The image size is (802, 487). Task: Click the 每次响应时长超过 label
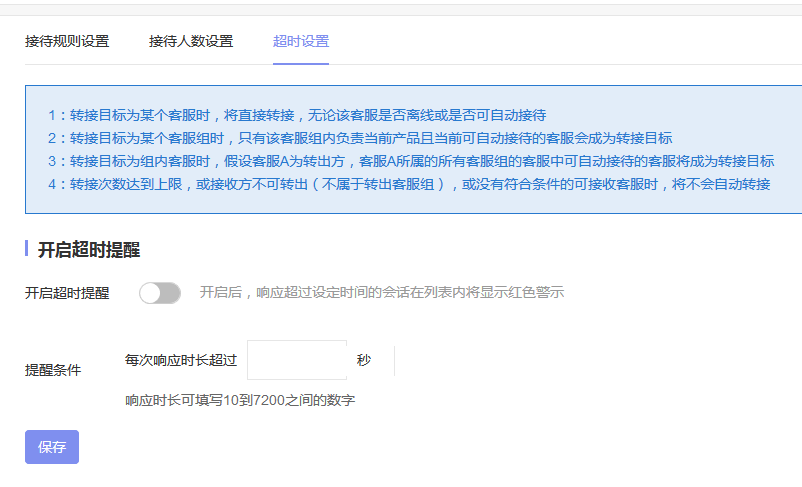tap(181, 360)
